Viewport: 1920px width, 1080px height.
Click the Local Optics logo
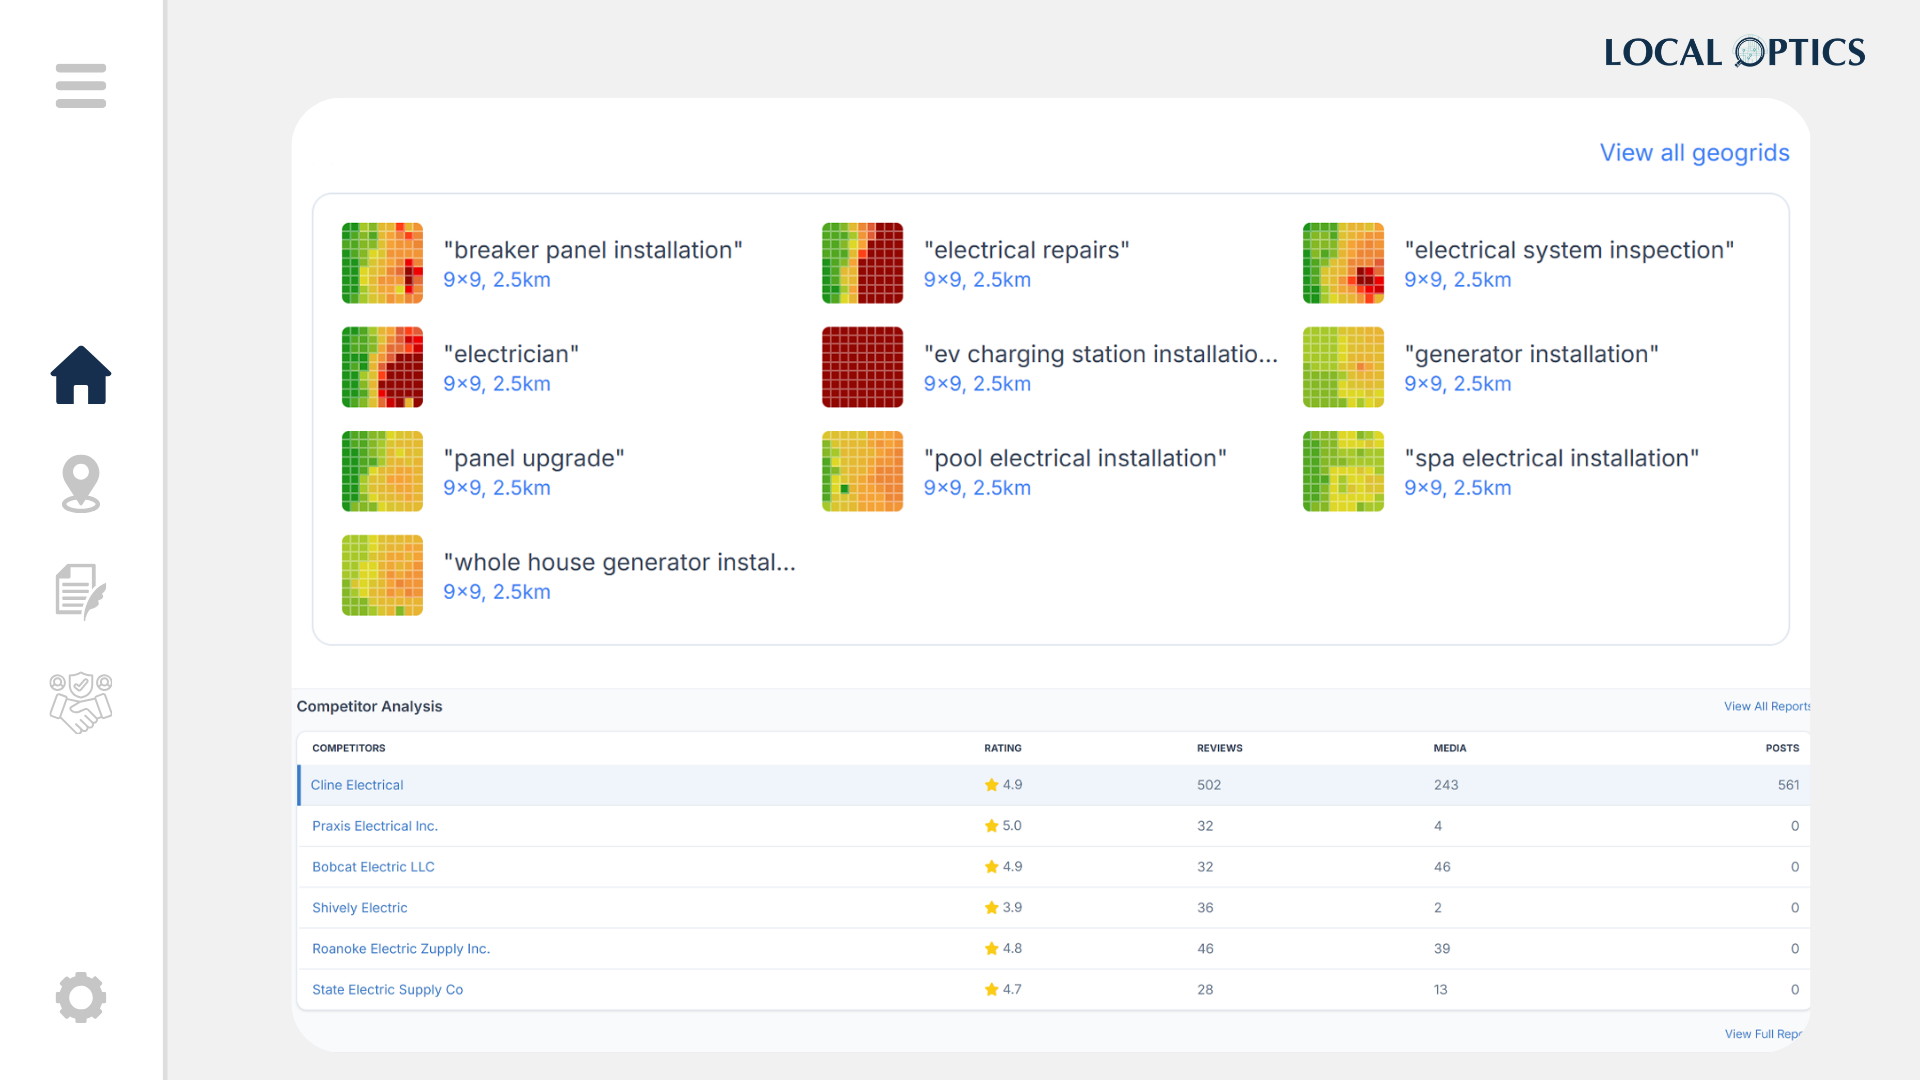tap(1735, 52)
